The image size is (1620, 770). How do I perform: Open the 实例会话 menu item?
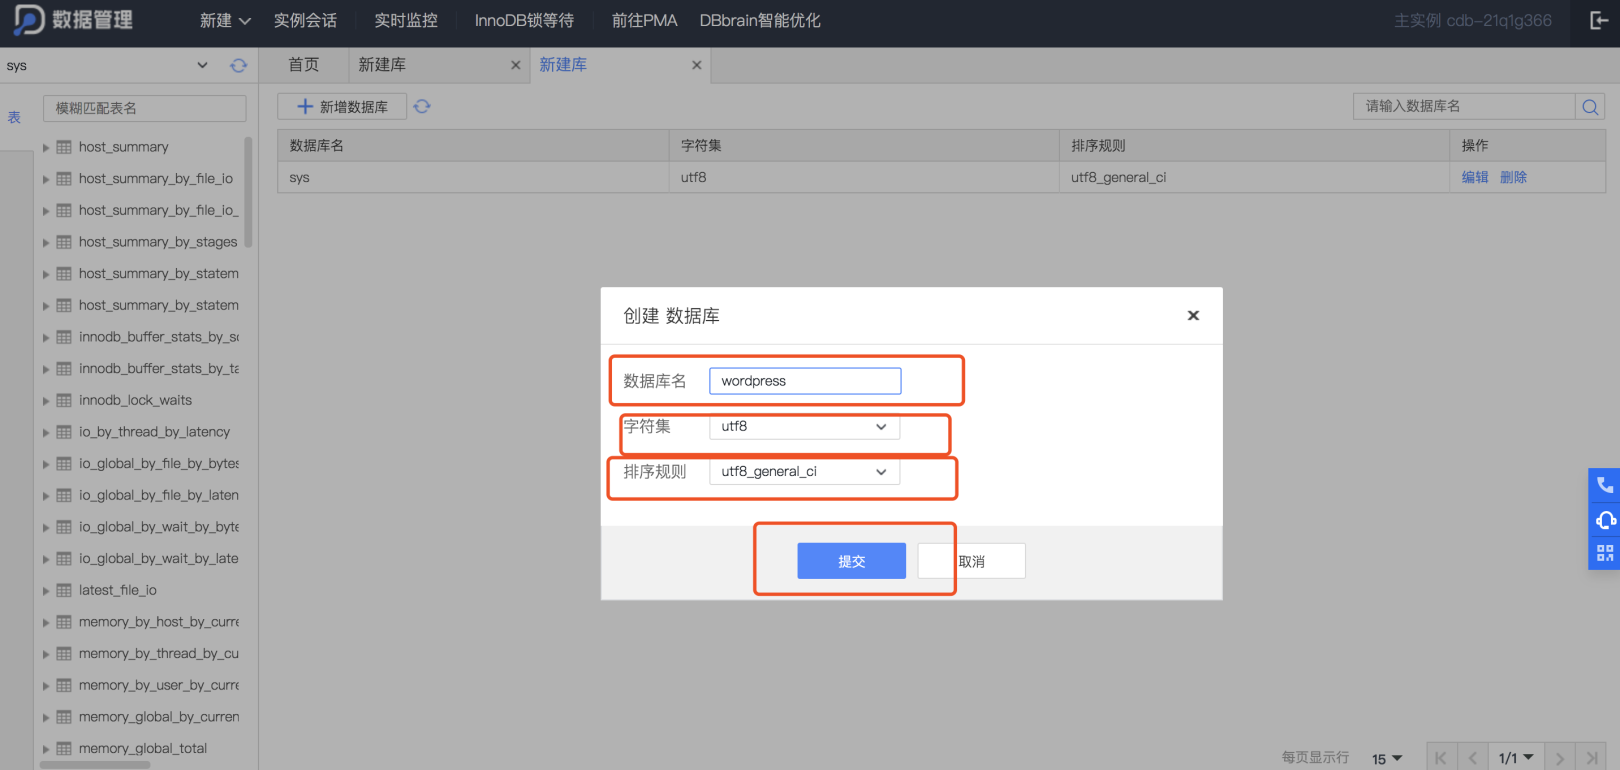(305, 21)
